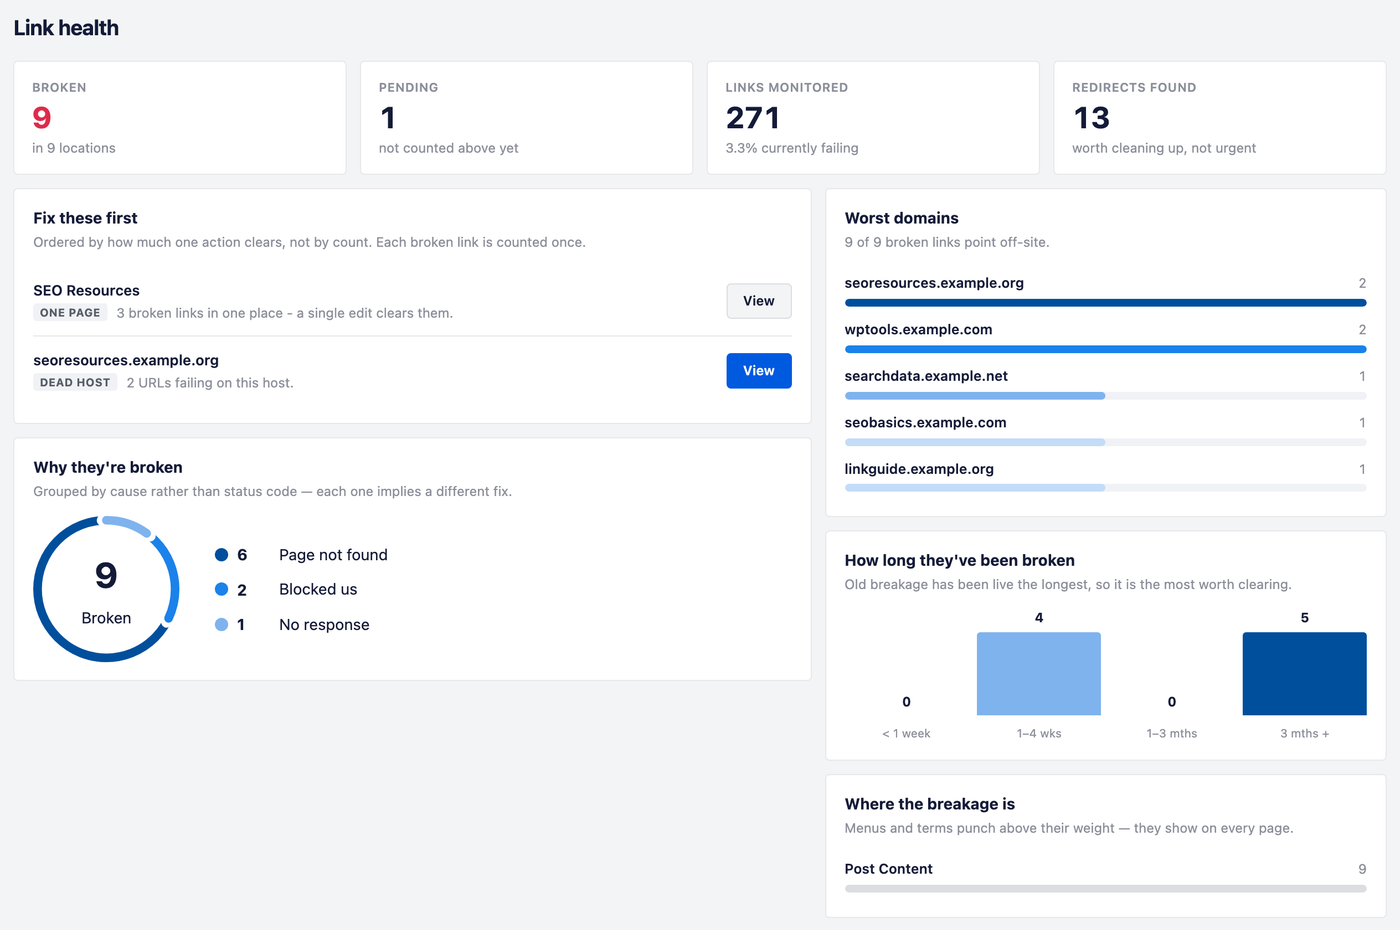Screen dimensions: 1400x930
Task: Select wptools.example.com domain name
Action: coord(918,330)
